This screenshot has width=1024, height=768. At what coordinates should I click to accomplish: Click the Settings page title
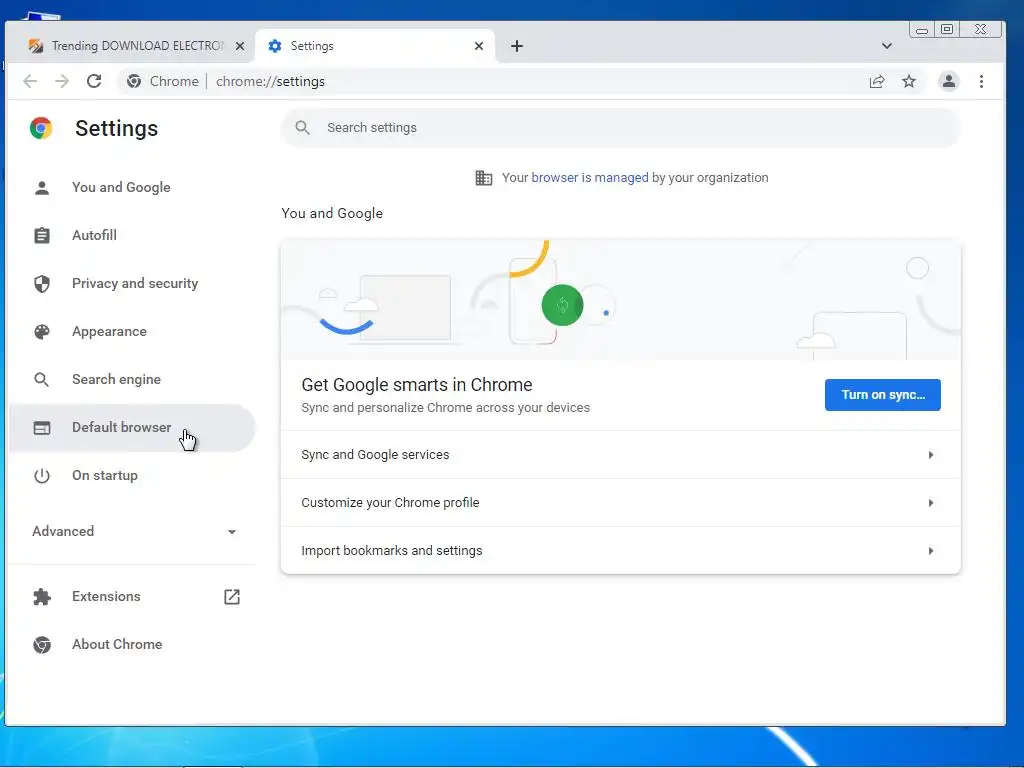coord(116,128)
